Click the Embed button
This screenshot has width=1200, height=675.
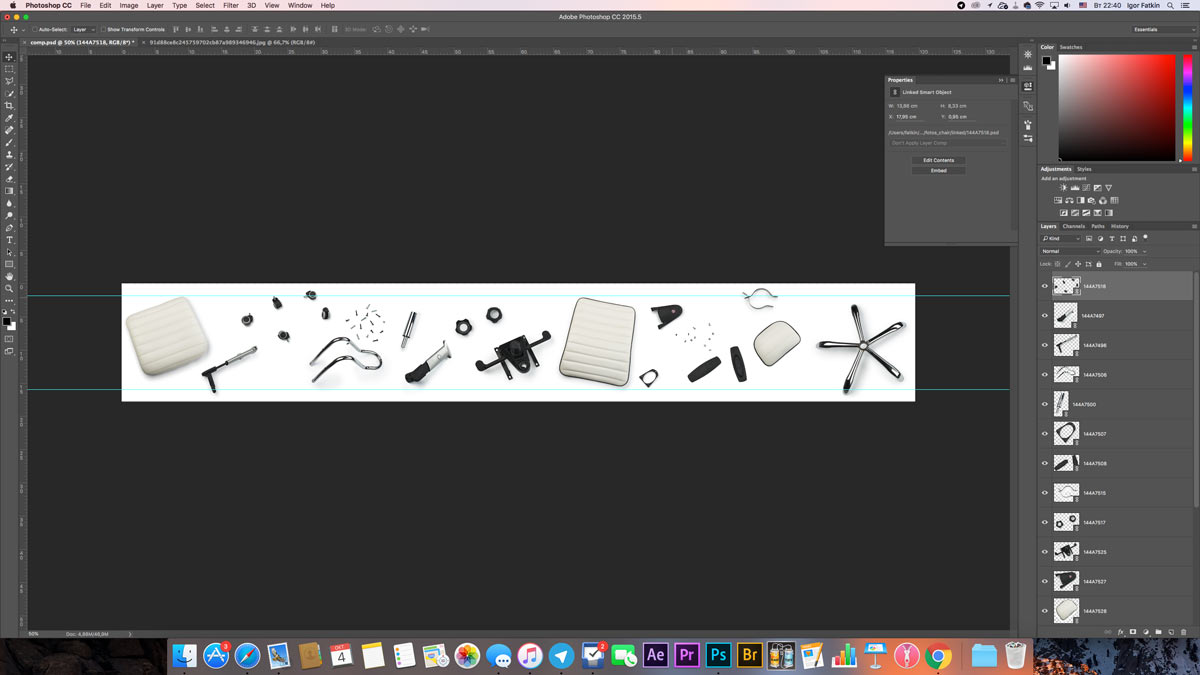938,171
